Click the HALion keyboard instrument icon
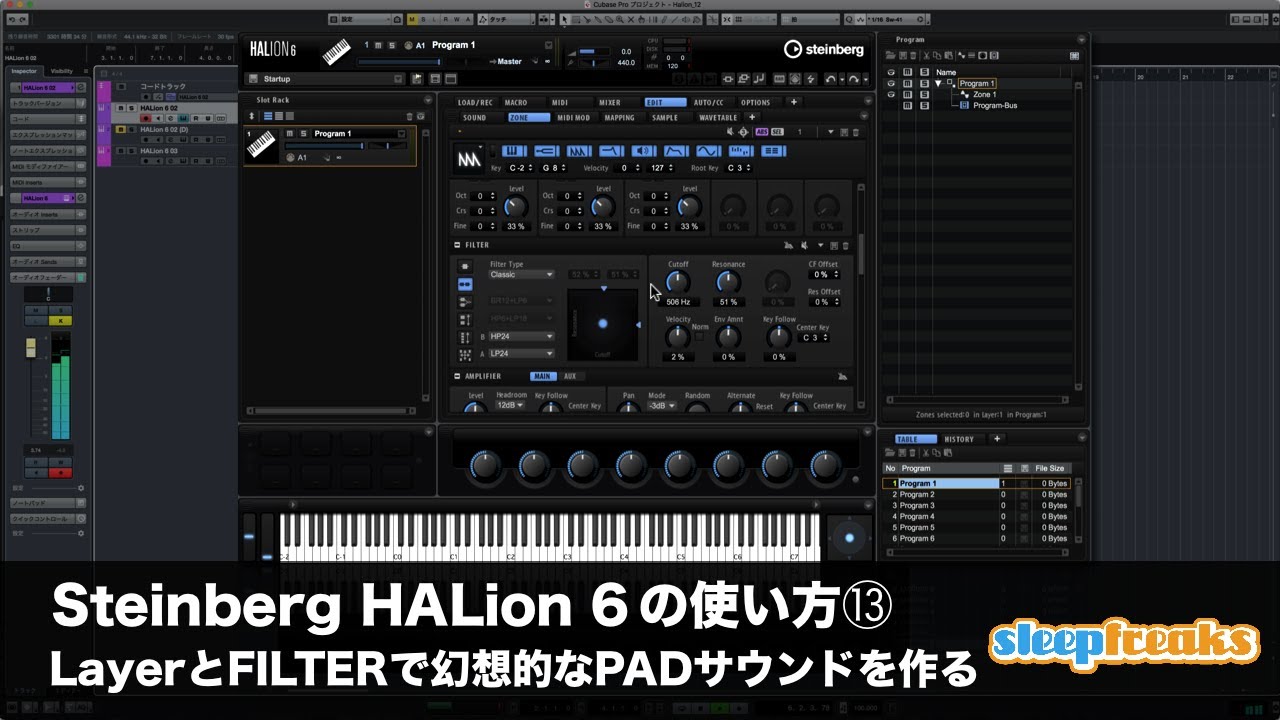 336,54
